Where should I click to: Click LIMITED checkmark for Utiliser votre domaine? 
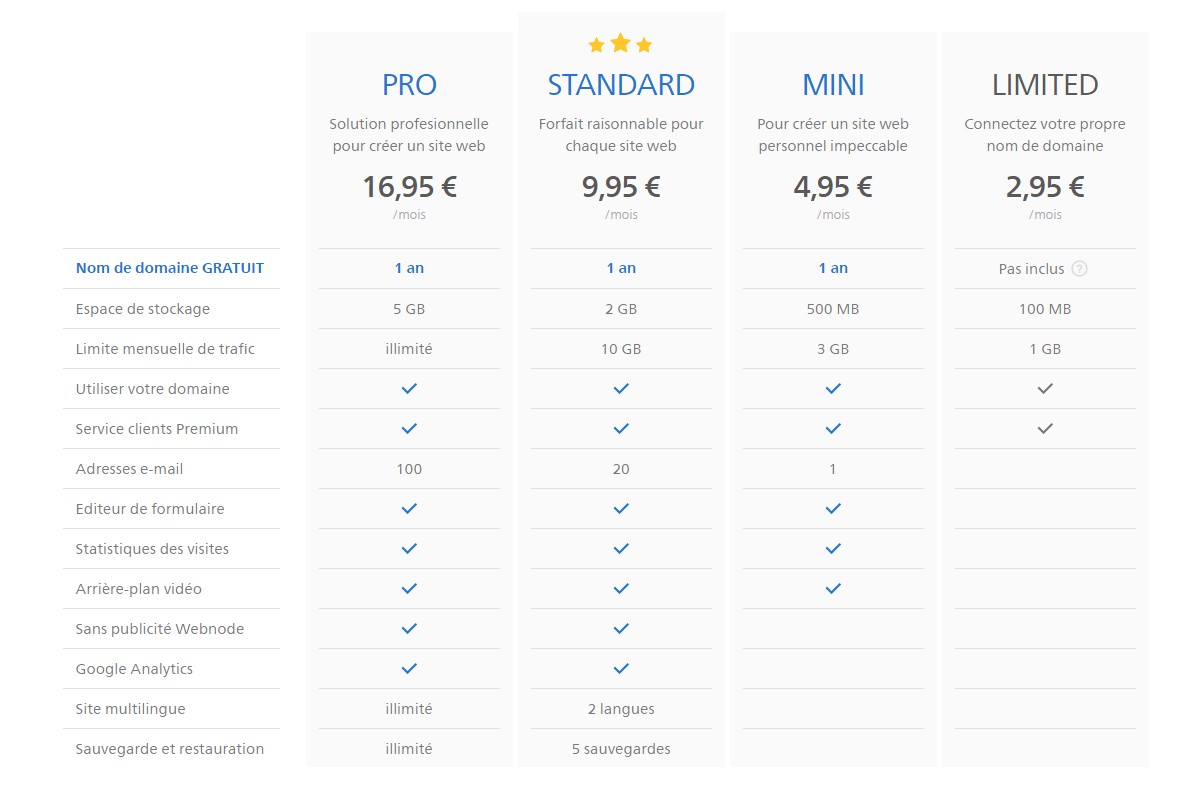(1045, 388)
